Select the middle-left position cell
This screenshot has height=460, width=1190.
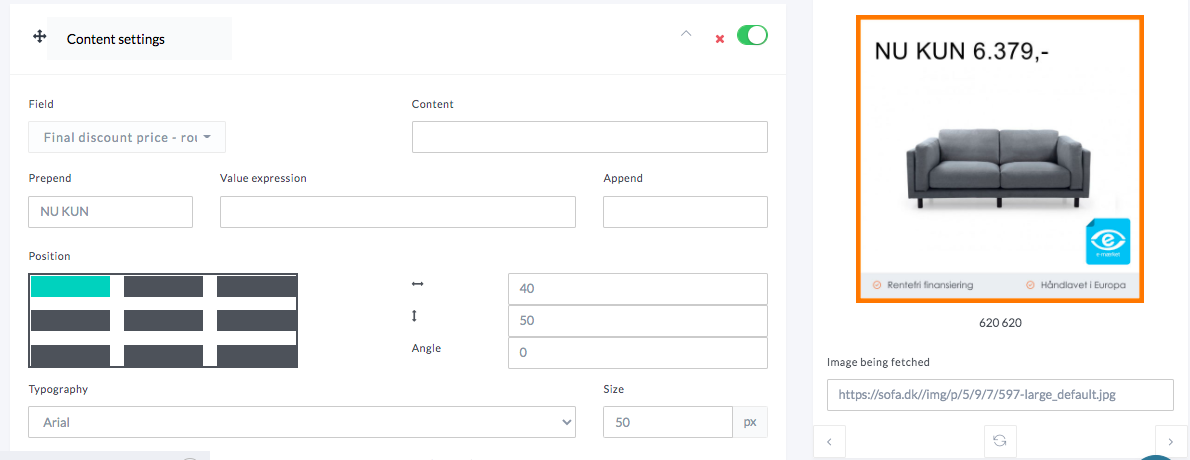point(71,320)
